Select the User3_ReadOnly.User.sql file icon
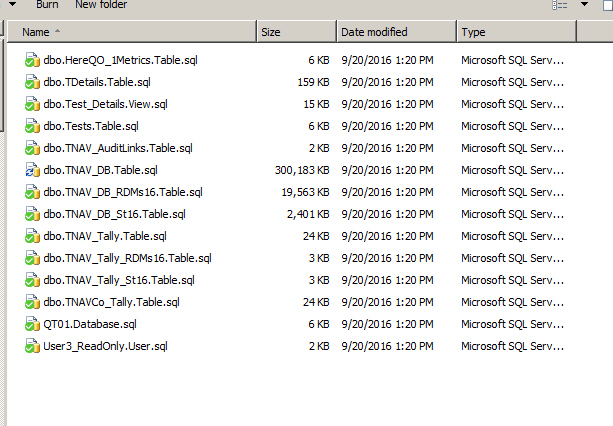Image resolution: width=613 pixels, height=426 pixels. tap(32, 346)
